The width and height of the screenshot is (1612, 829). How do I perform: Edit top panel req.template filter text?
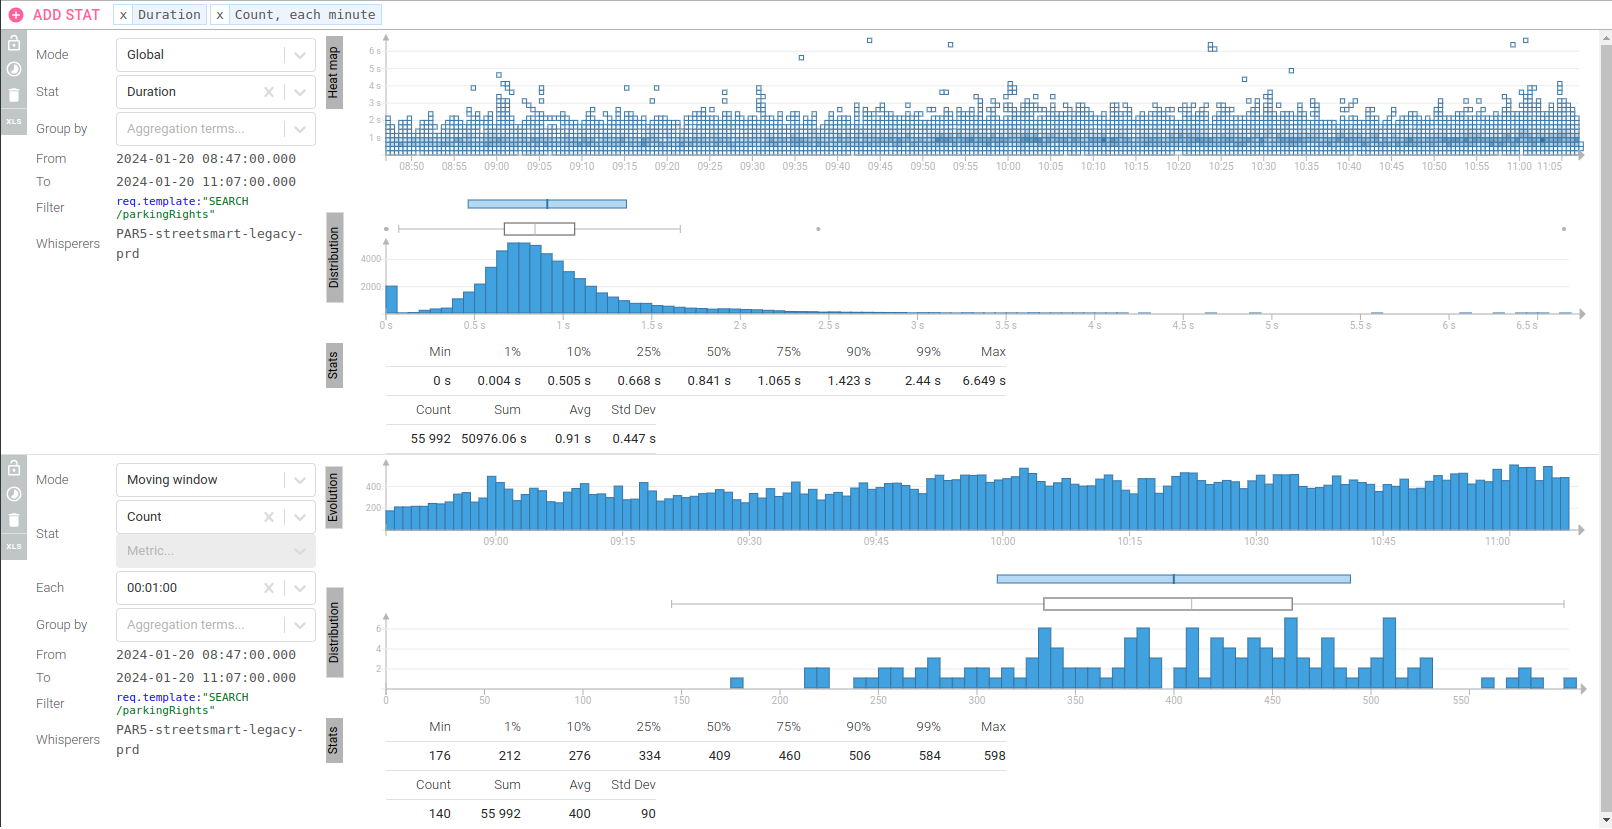tap(183, 208)
